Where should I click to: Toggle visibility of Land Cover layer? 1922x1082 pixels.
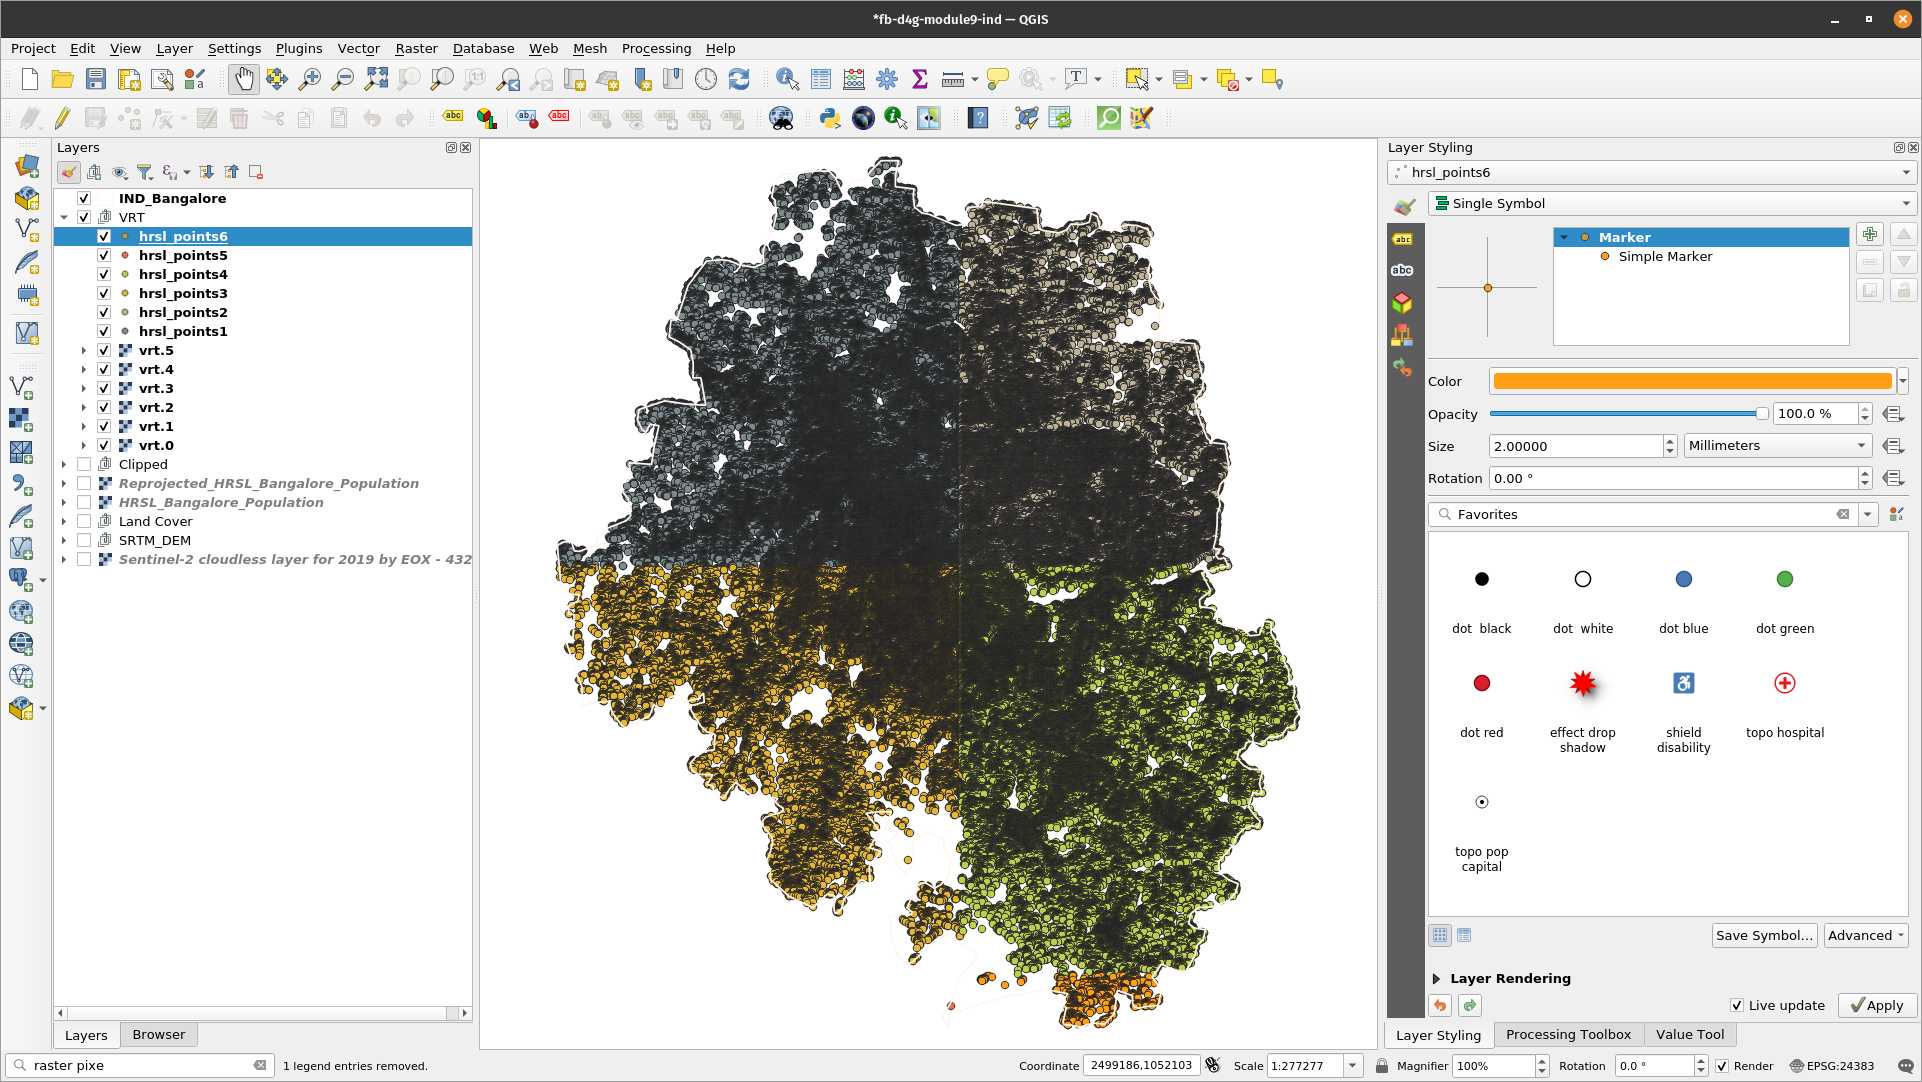(83, 521)
